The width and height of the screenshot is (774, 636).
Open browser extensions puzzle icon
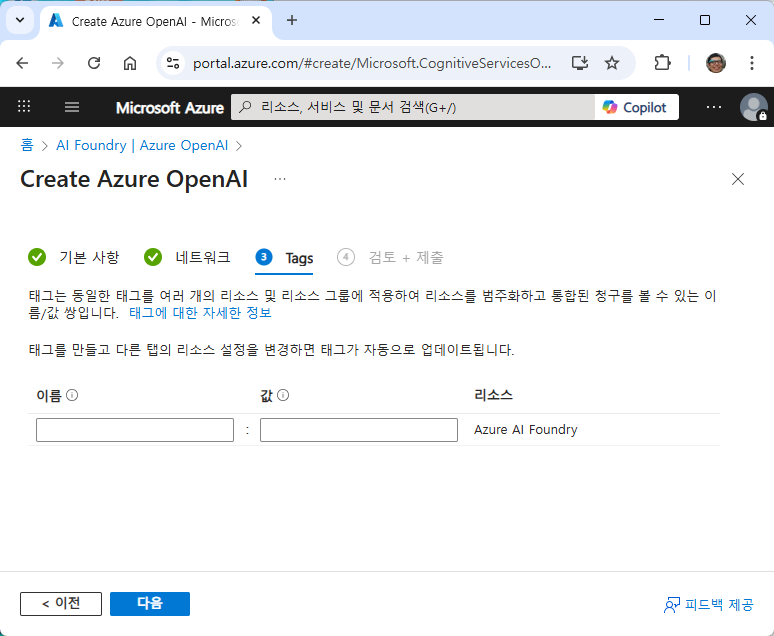(x=662, y=63)
